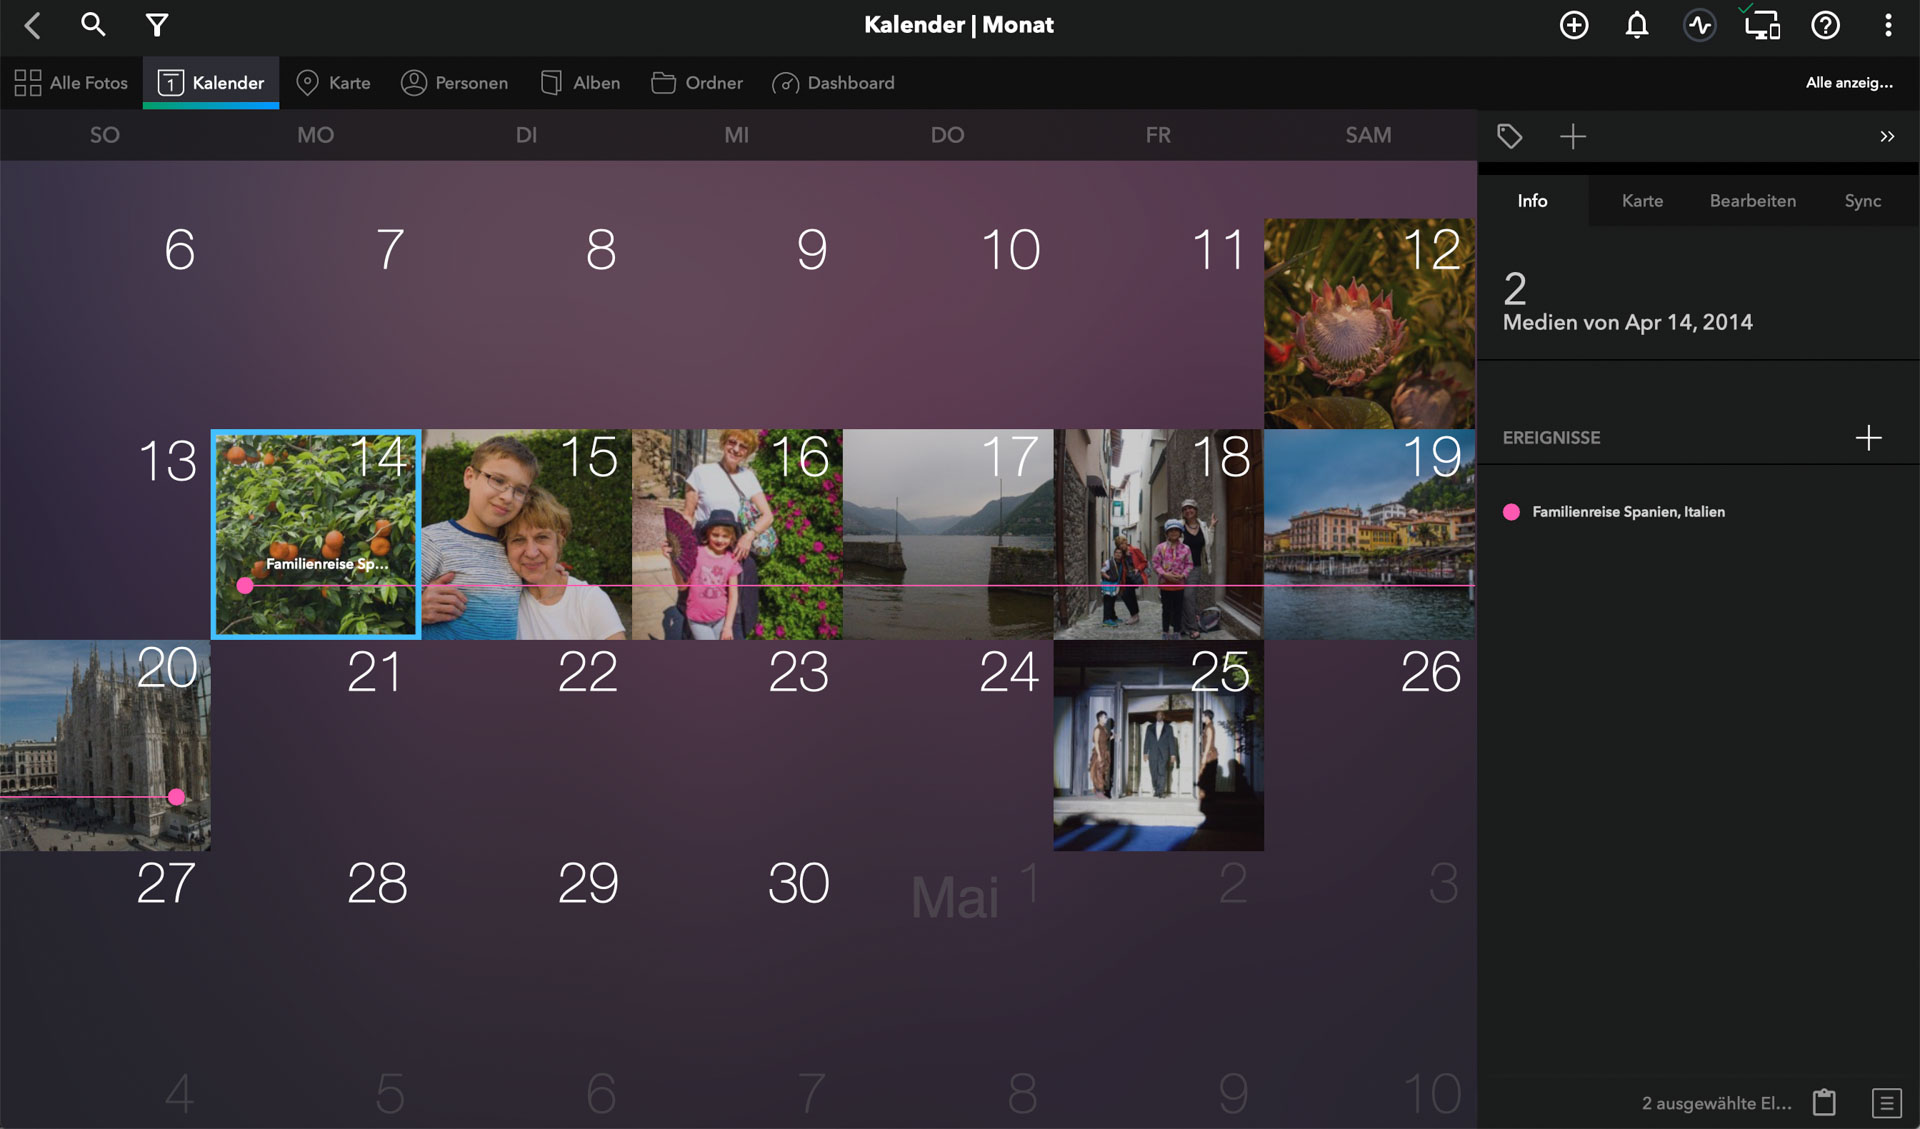Open the three-dot more menu
The height and width of the screenshot is (1129, 1920).
[x=1888, y=25]
